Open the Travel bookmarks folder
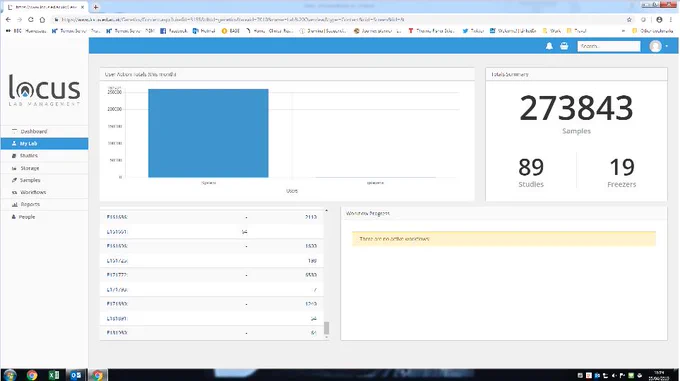The height and width of the screenshot is (381, 680). pos(576,31)
